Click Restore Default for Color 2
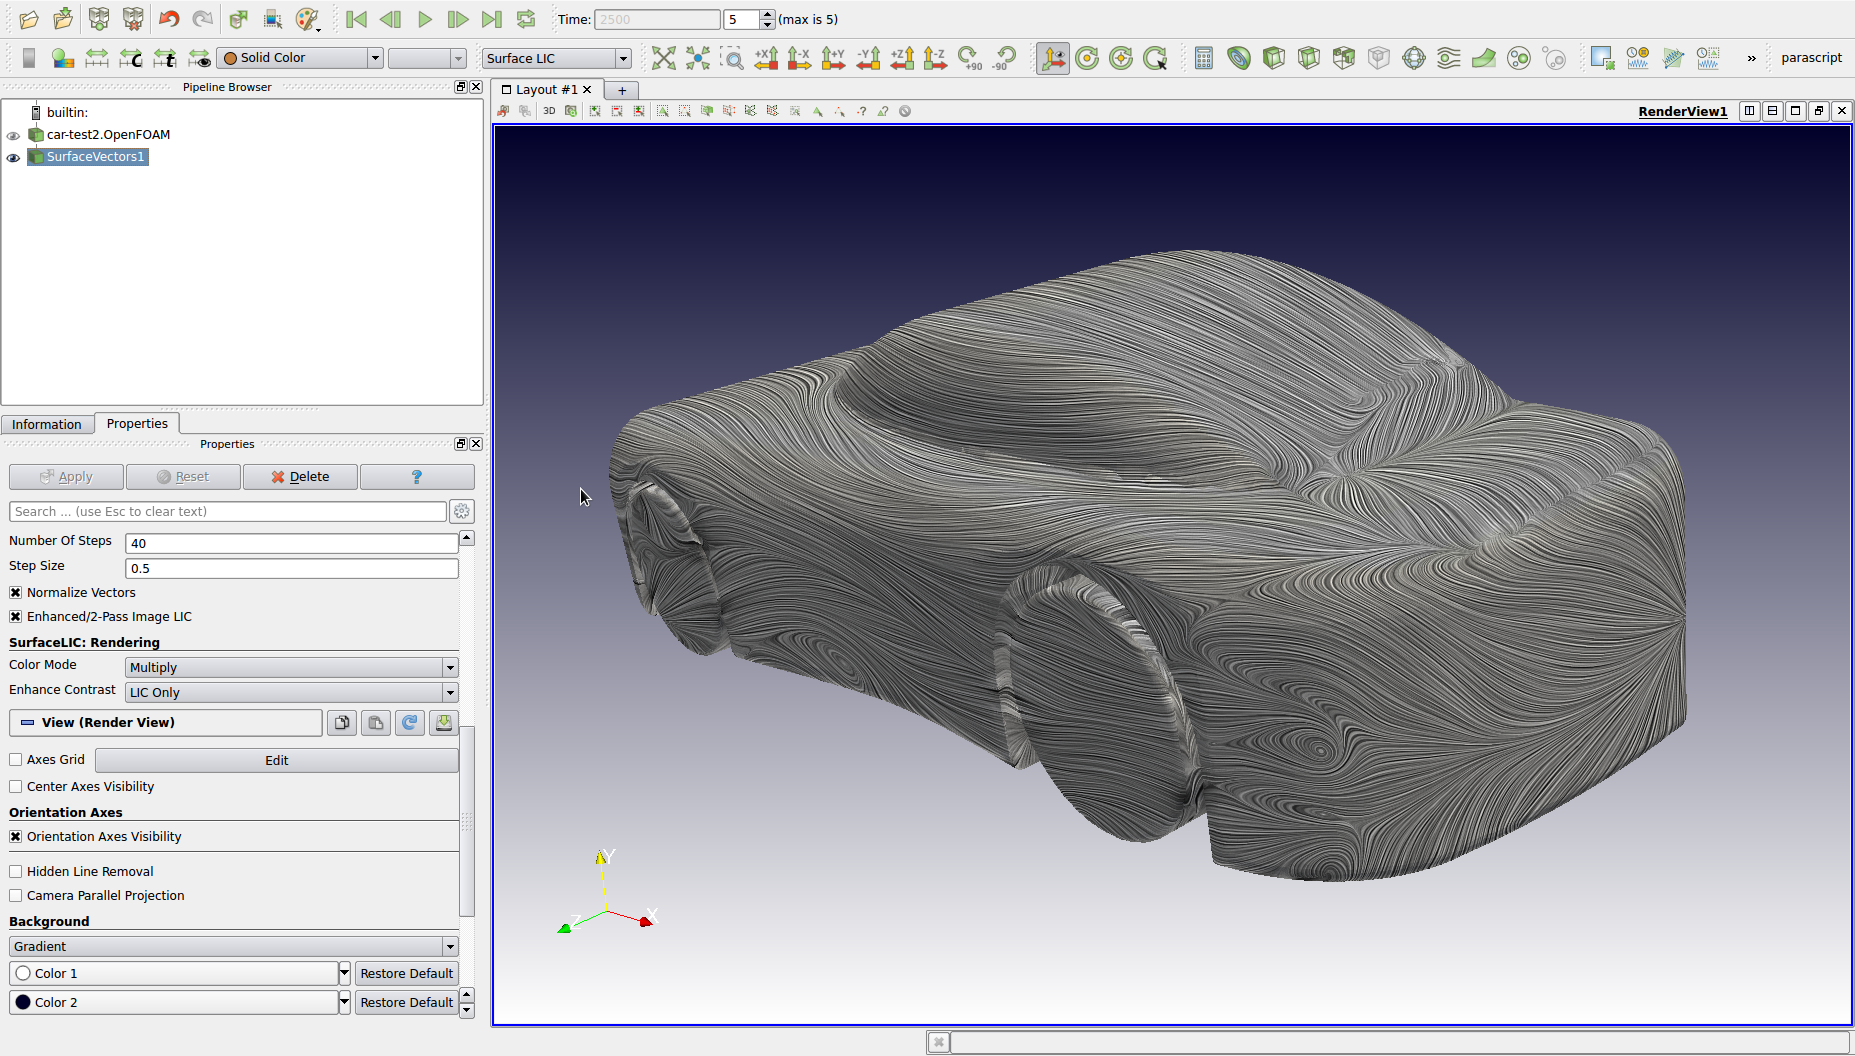This screenshot has width=1855, height=1056. 406,1002
